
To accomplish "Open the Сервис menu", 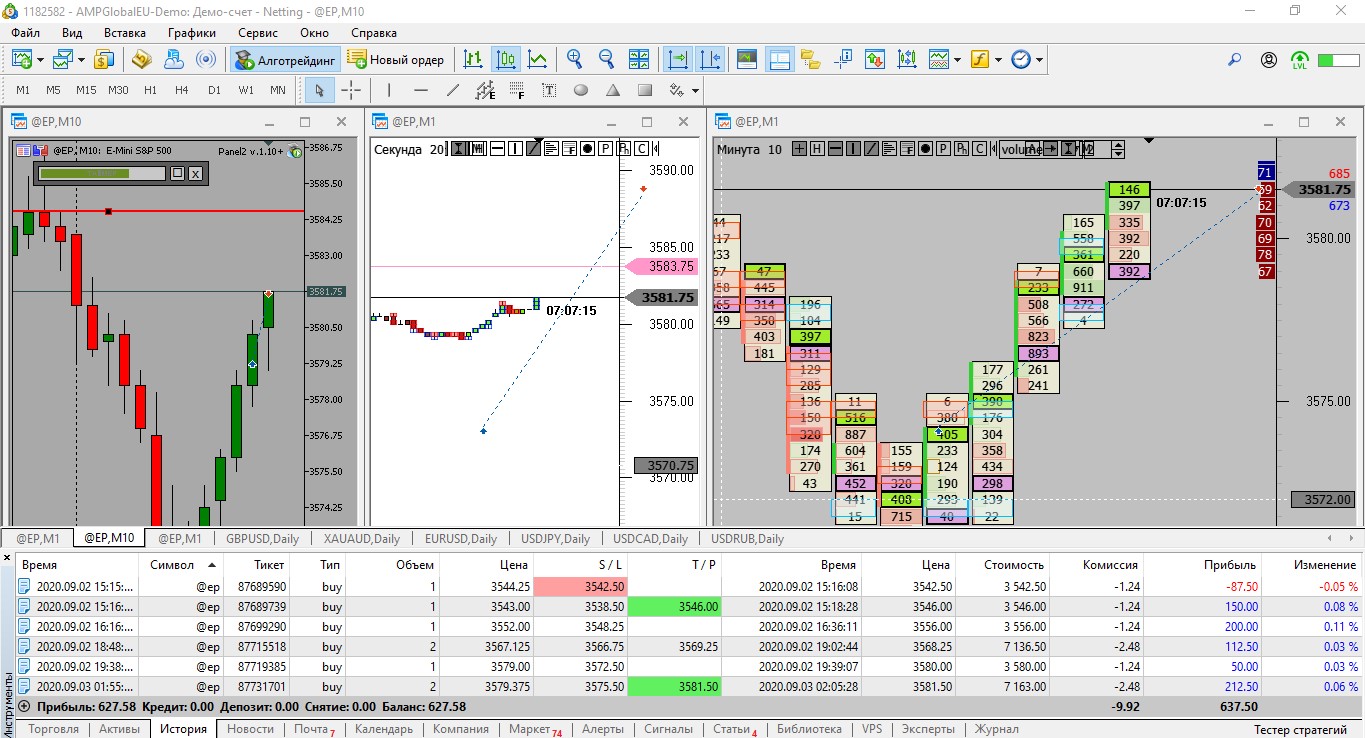I will tap(258, 33).
